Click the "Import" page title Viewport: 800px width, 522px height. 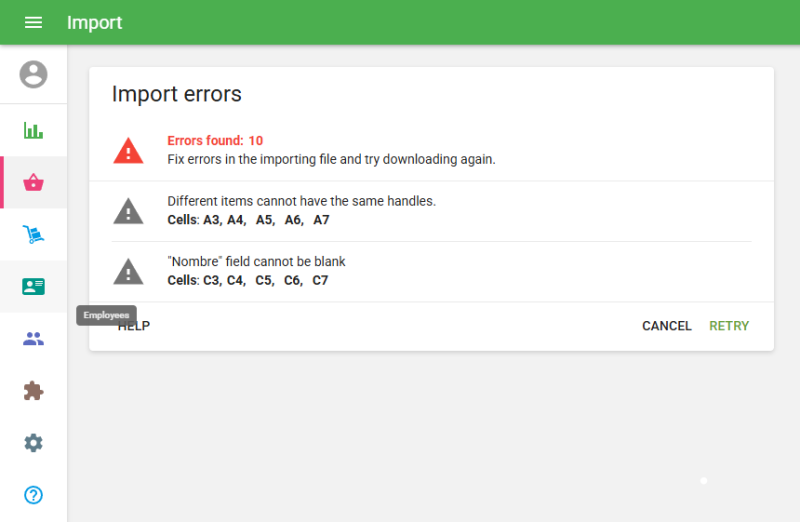(x=94, y=22)
